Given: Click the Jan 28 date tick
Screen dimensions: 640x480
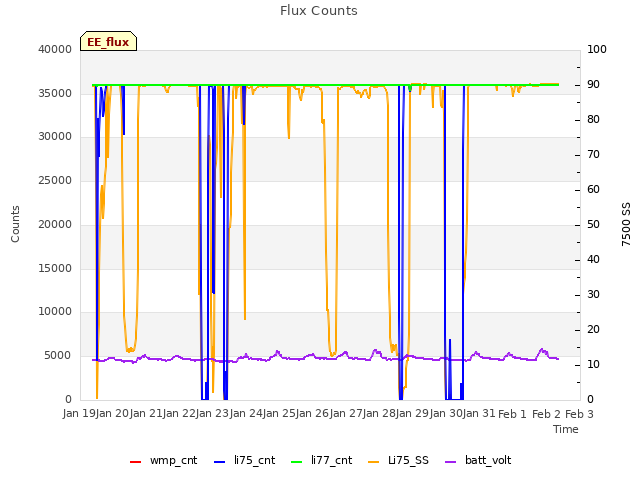Looking at the screenshot, I should click(379, 414).
